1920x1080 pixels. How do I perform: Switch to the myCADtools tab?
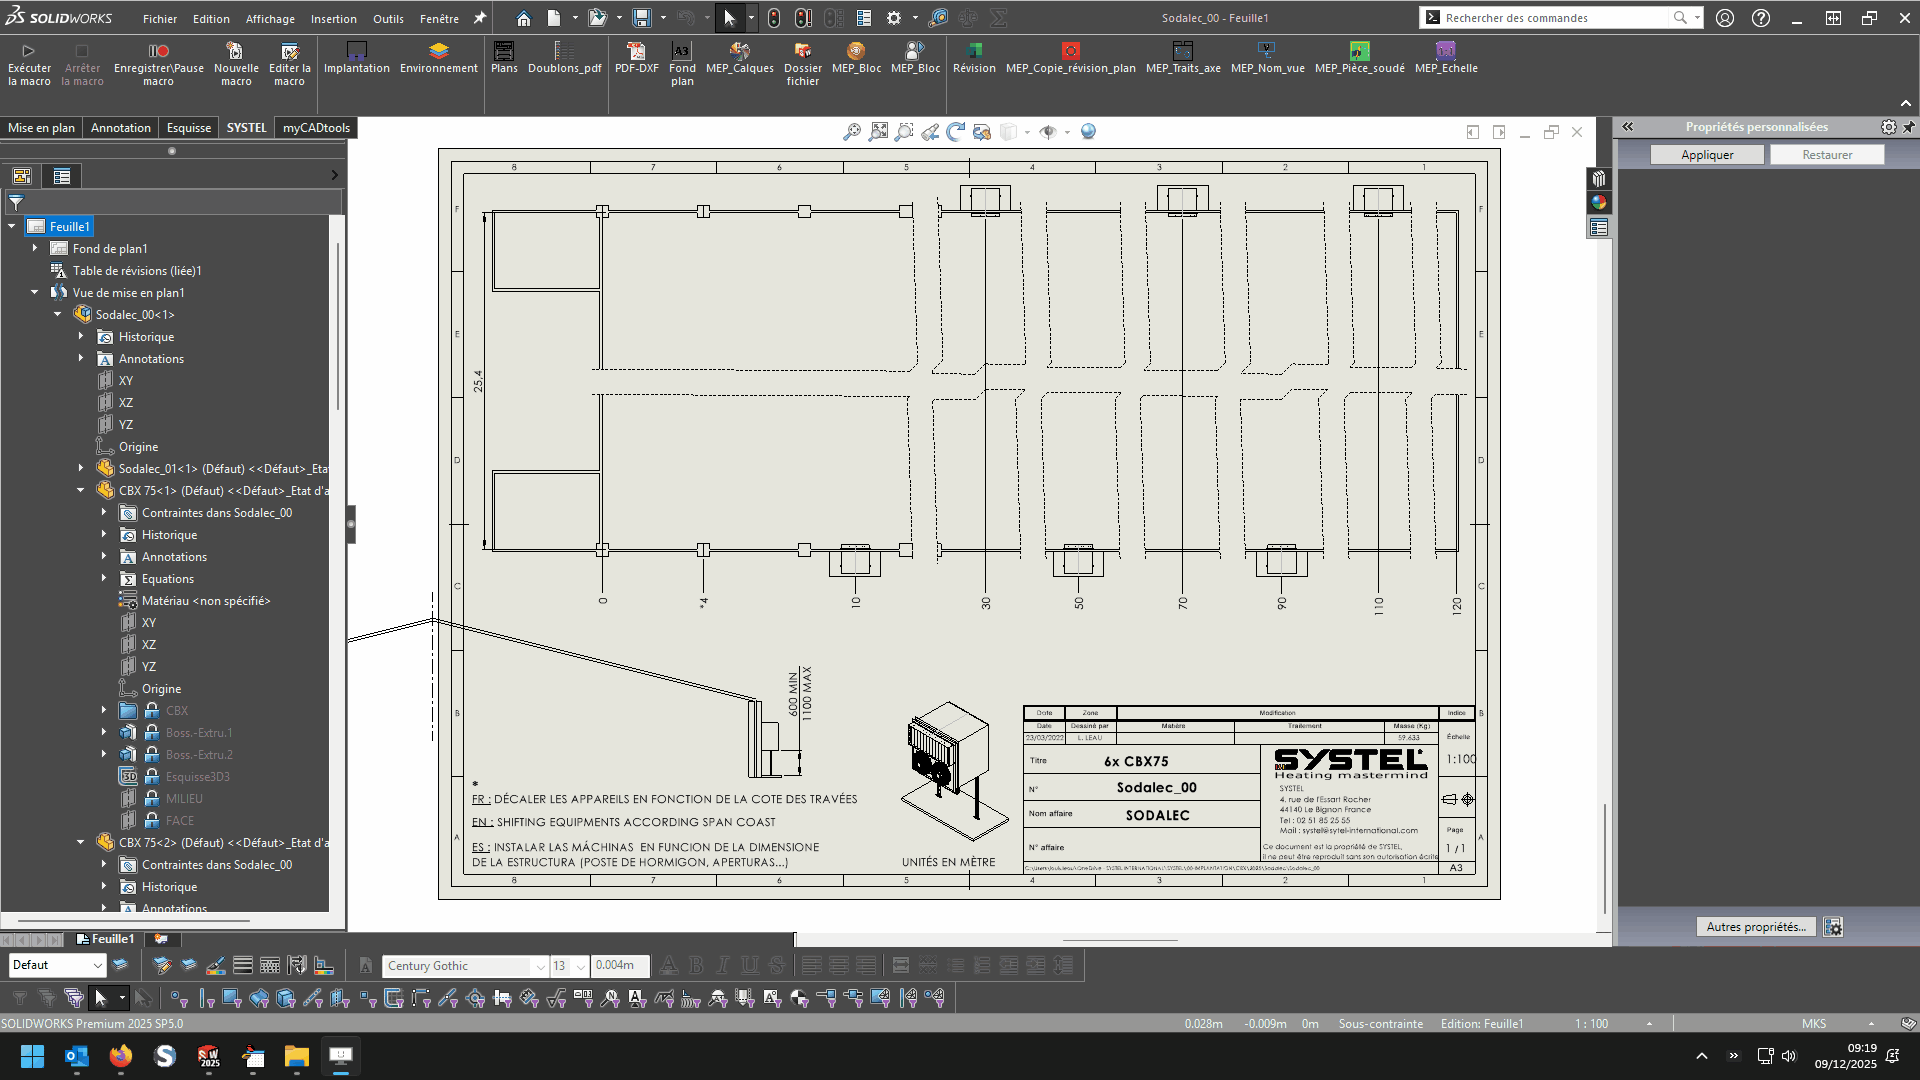316,128
